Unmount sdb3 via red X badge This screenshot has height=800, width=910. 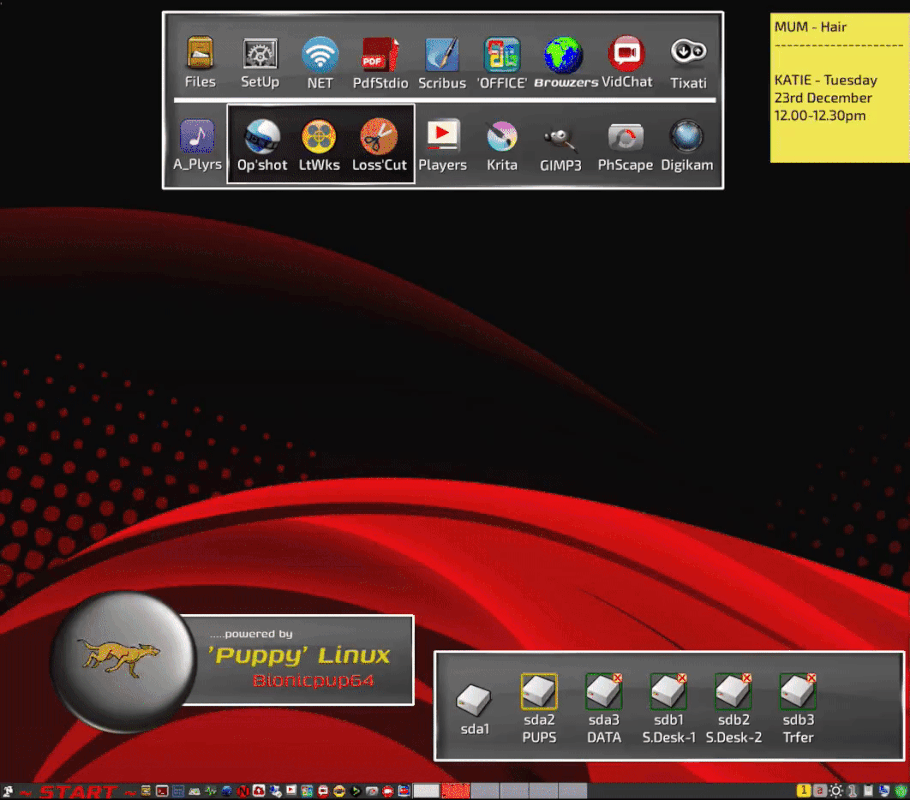tap(812, 678)
